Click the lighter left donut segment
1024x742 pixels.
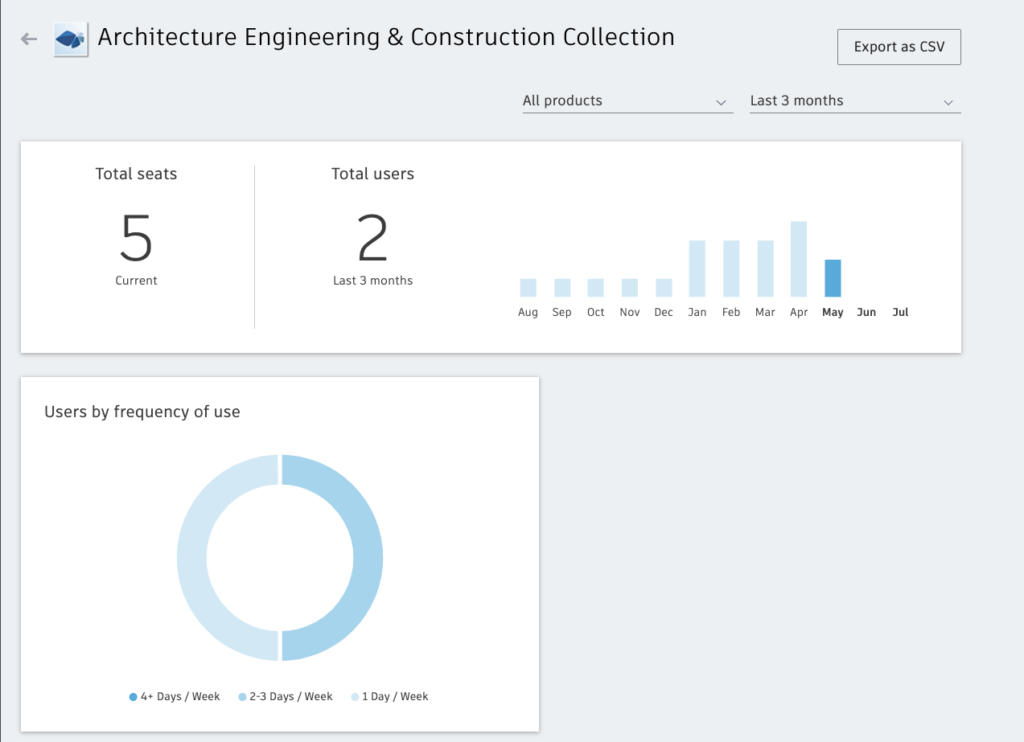coord(192,557)
